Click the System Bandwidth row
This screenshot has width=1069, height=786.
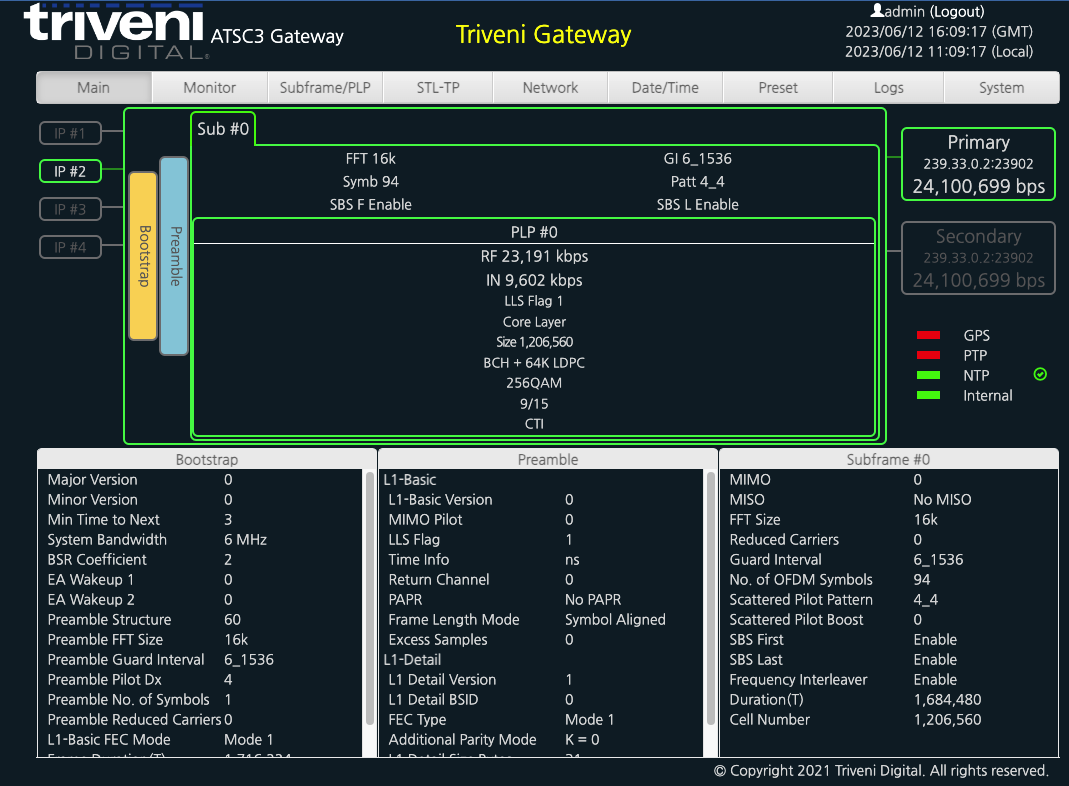202,539
